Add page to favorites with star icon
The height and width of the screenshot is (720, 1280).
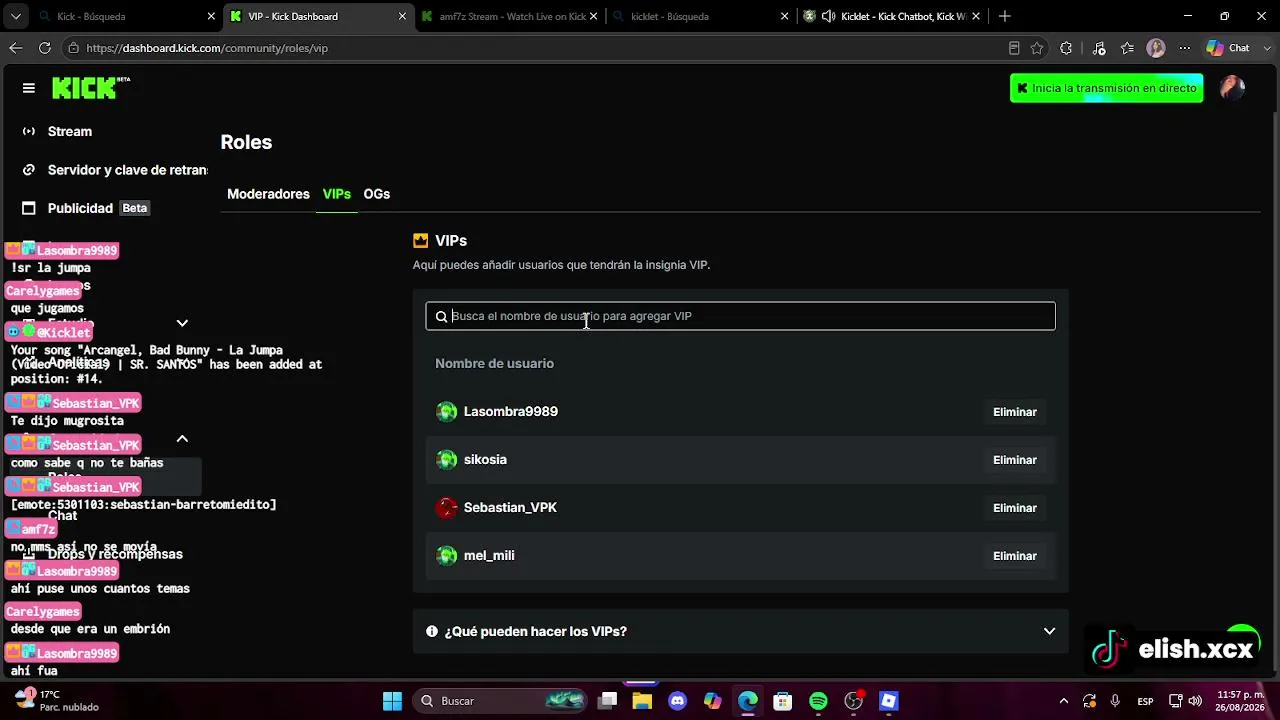[1037, 48]
